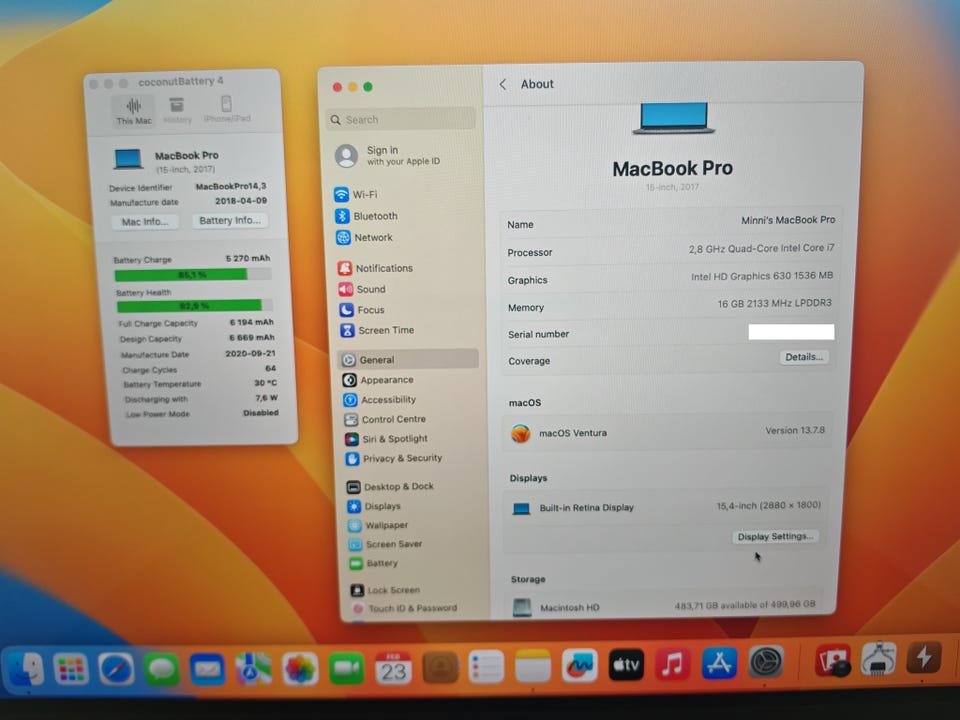
Task: Open Displays in the sidebar
Action: pos(374,506)
